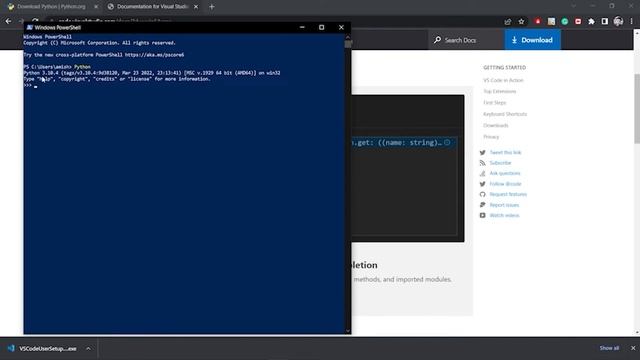The image size is (640, 360).
Task: Click Watch videos link
Action: click(x=504, y=216)
